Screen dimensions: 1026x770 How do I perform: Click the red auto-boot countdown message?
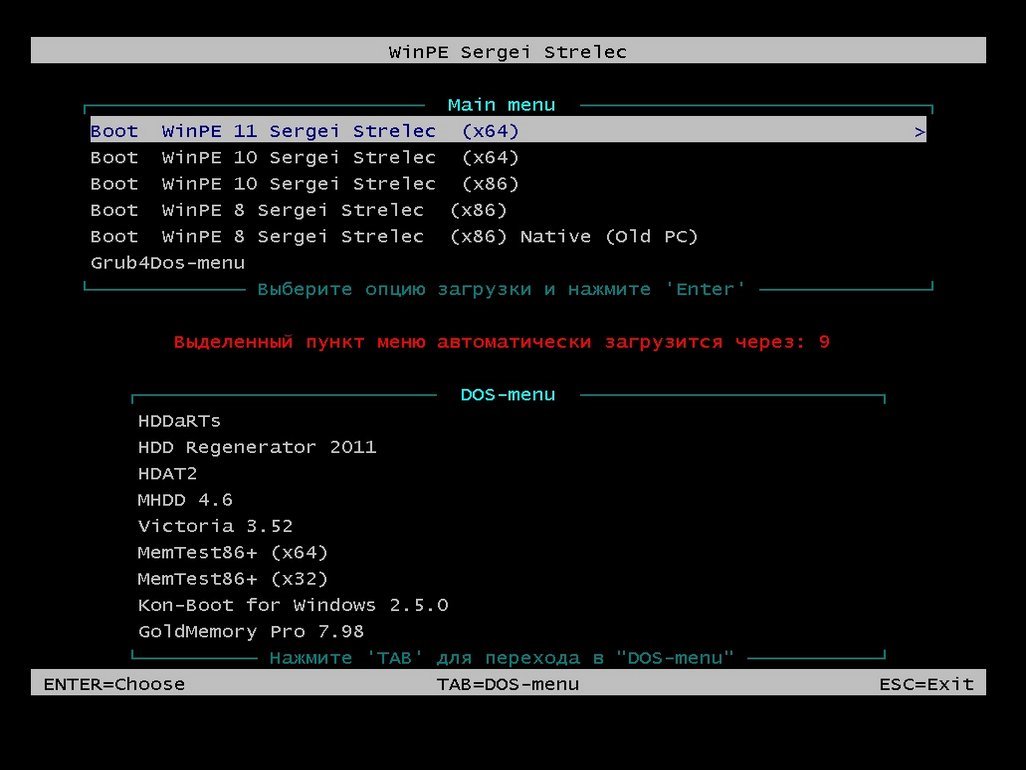coord(501,342)
